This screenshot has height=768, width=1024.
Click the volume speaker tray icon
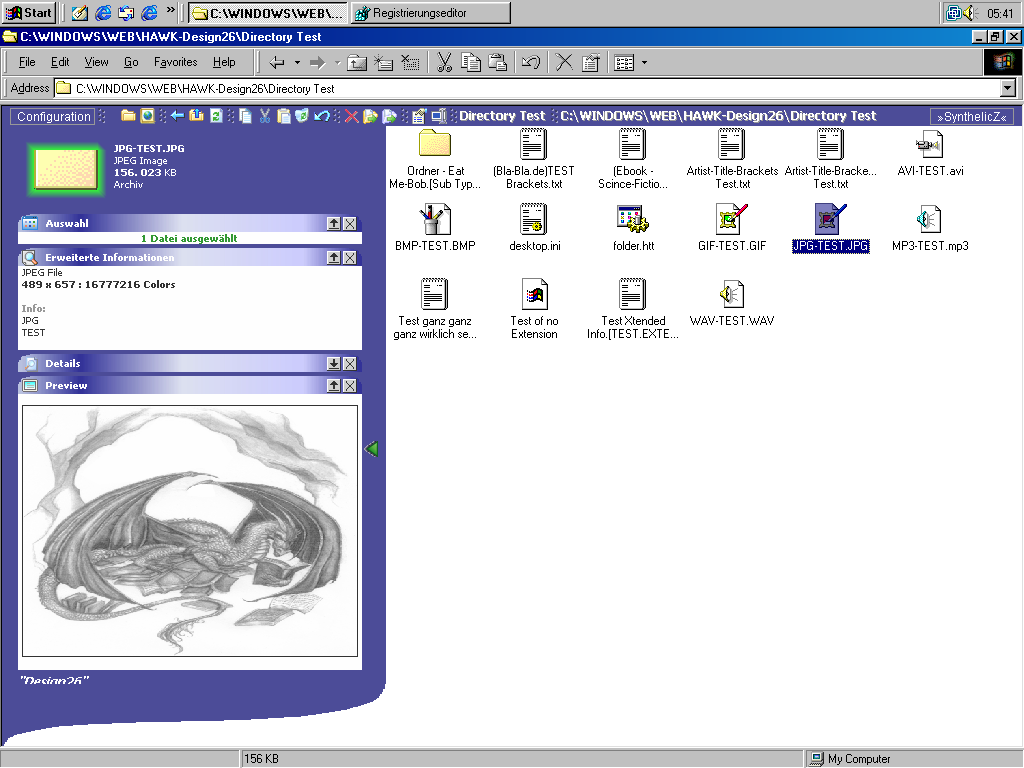tap(970, 12)
